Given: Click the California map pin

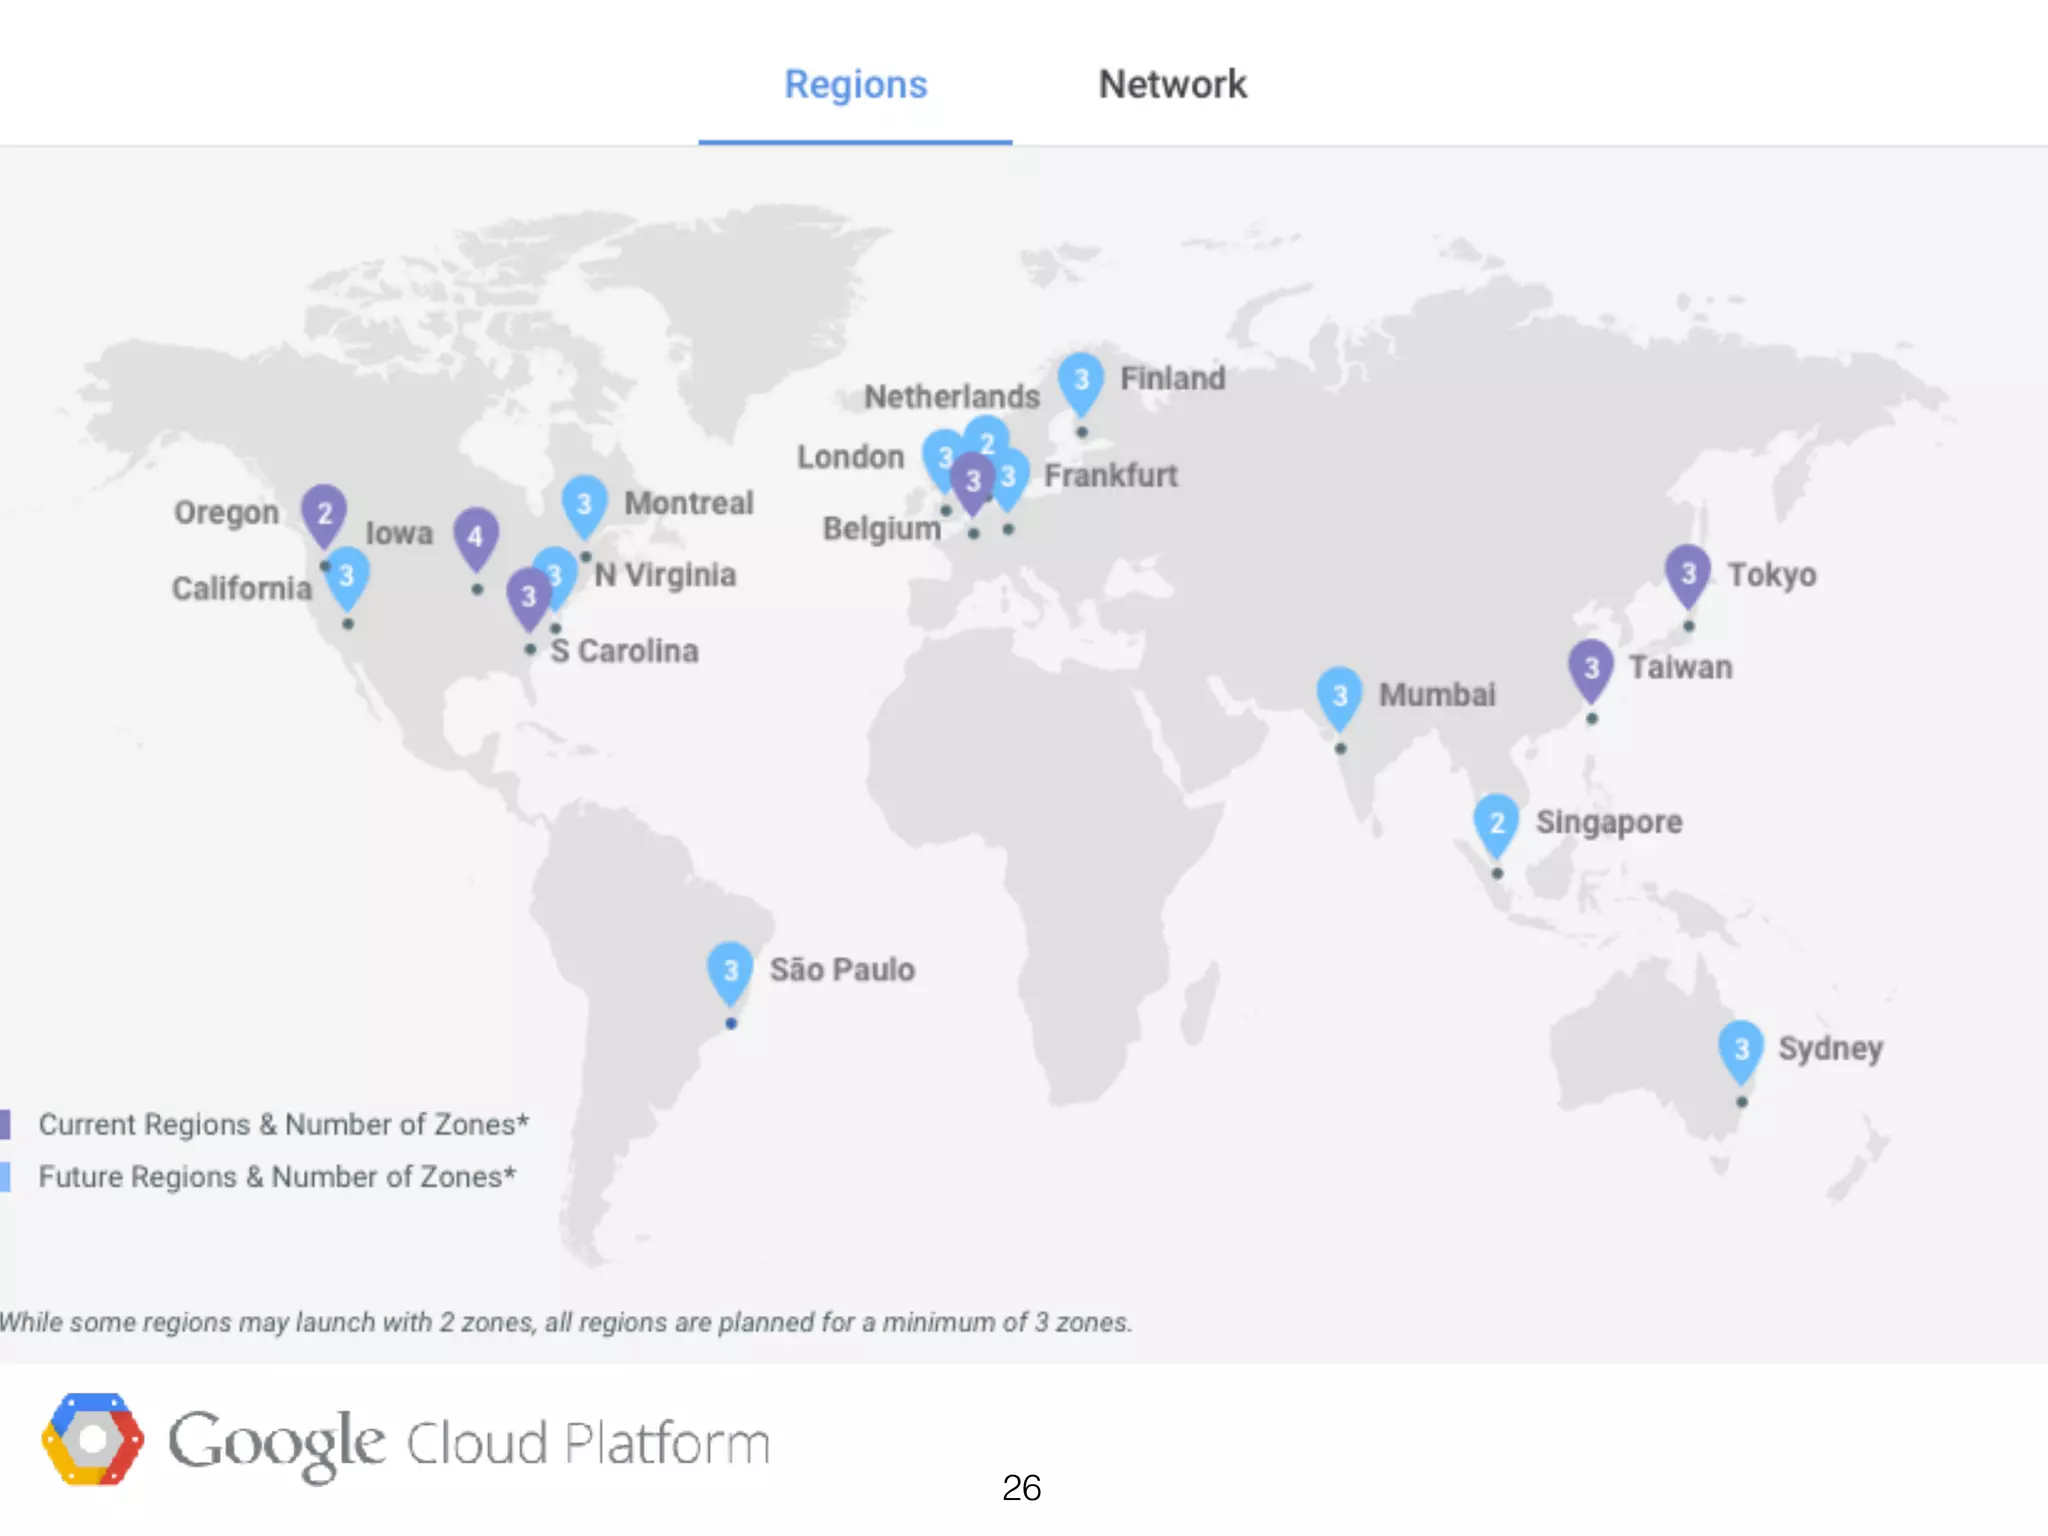Looking at the screenshot, I should pos(347,576).
